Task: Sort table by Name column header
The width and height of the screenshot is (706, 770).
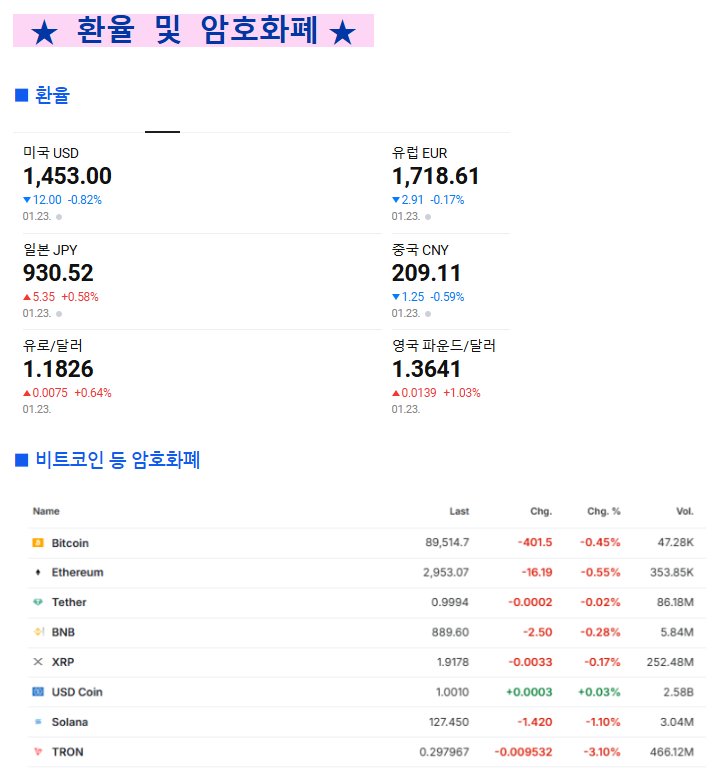Action: [x=46, y=511]
